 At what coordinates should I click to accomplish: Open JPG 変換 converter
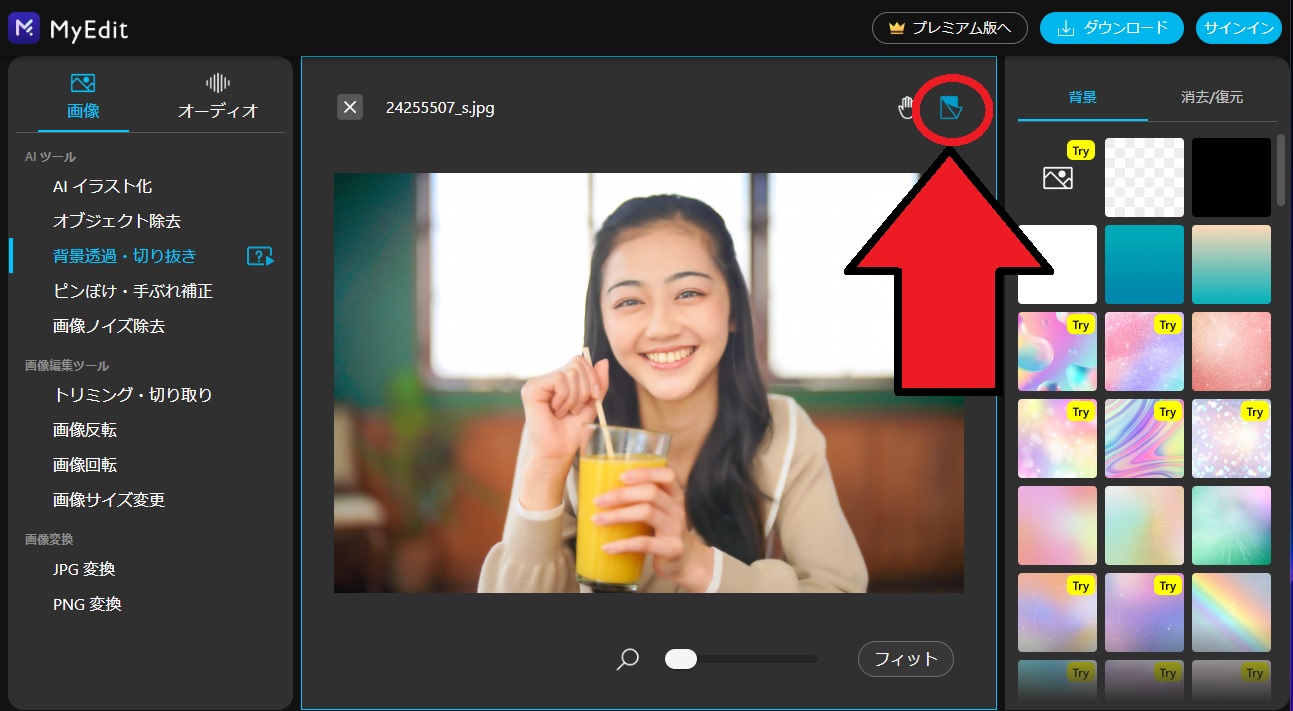[84, 569]
